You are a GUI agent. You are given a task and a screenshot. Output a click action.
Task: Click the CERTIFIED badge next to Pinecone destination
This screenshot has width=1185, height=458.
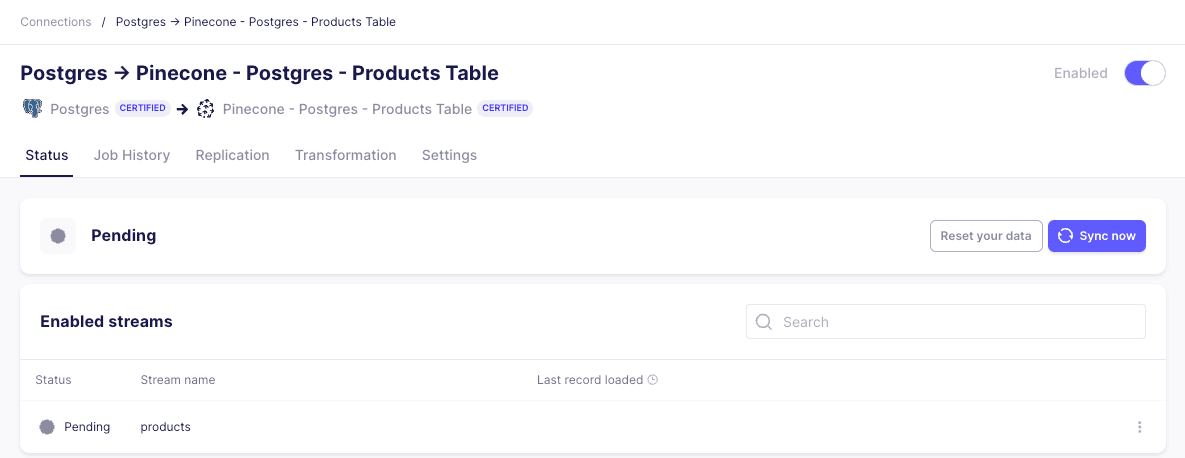coord(505,108)
